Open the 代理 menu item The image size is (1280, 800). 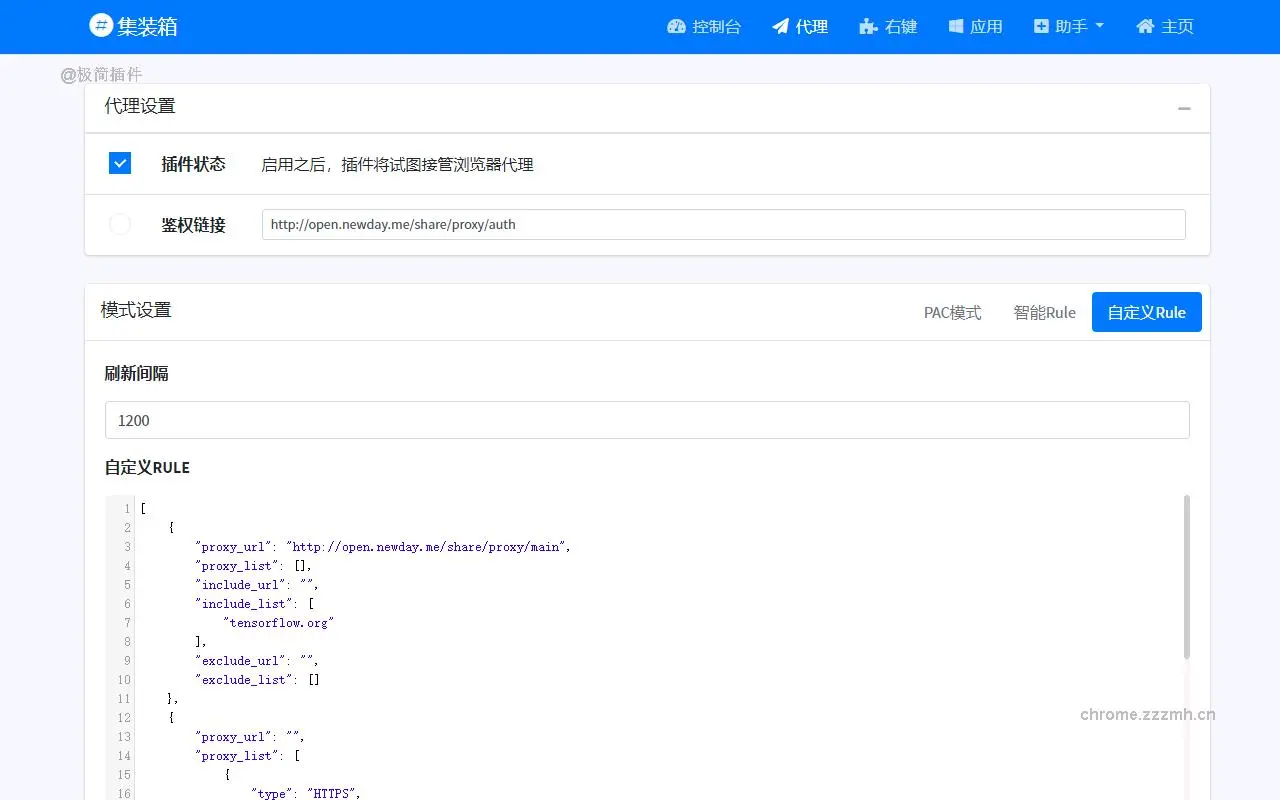click(x=799, y=27)
